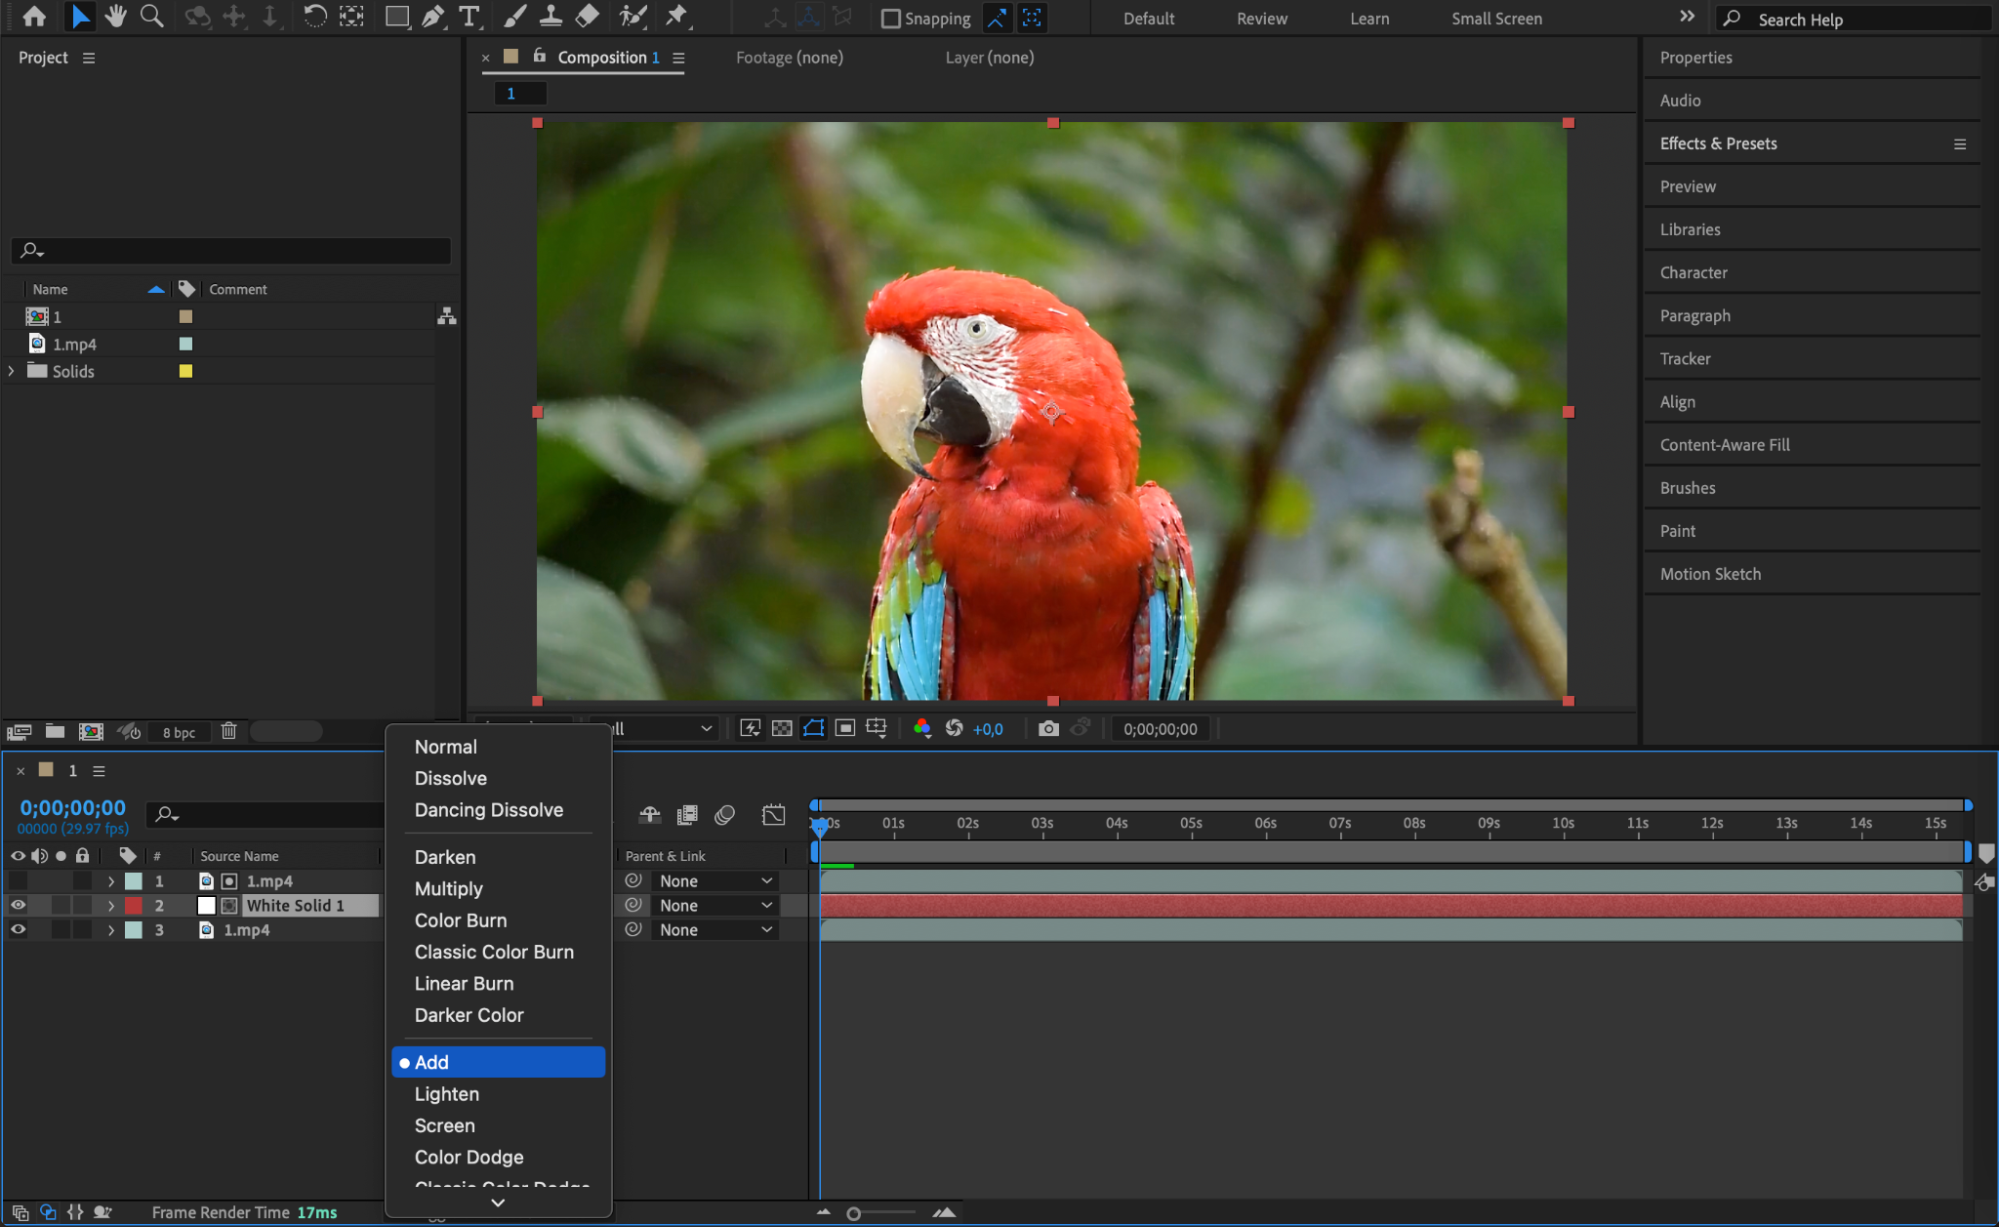Screen dimensions: 1999x1227
Task: Select the Hand tool
Action: (x=116, y=16)
